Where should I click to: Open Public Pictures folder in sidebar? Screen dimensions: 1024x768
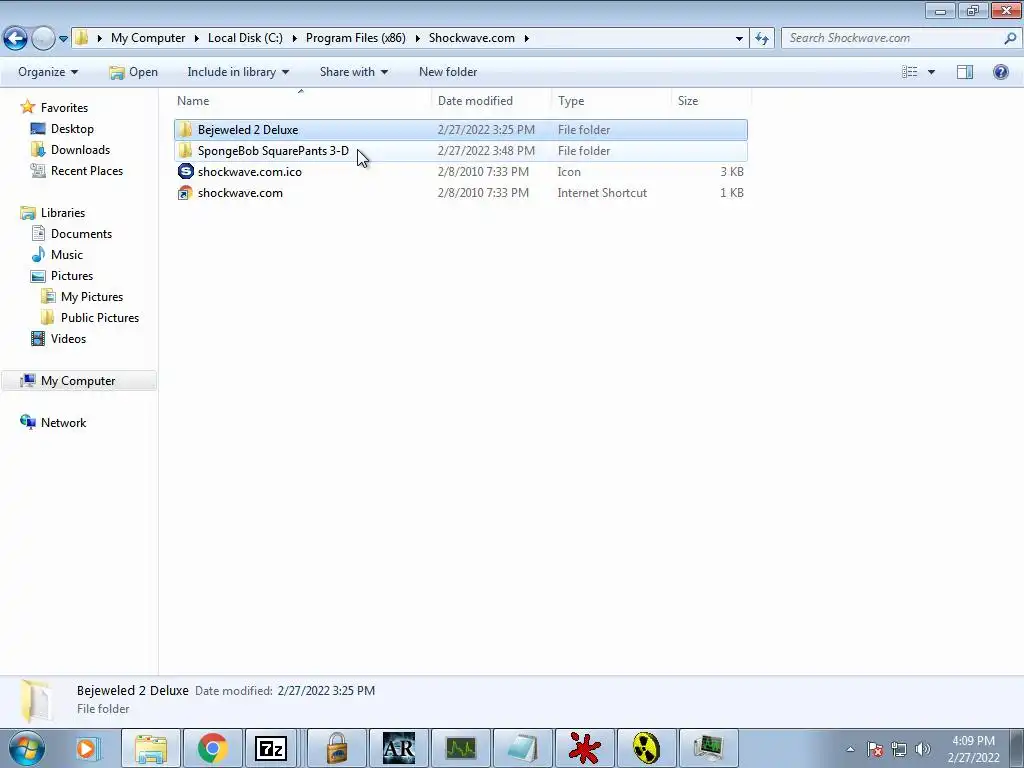tap(100, 317)
